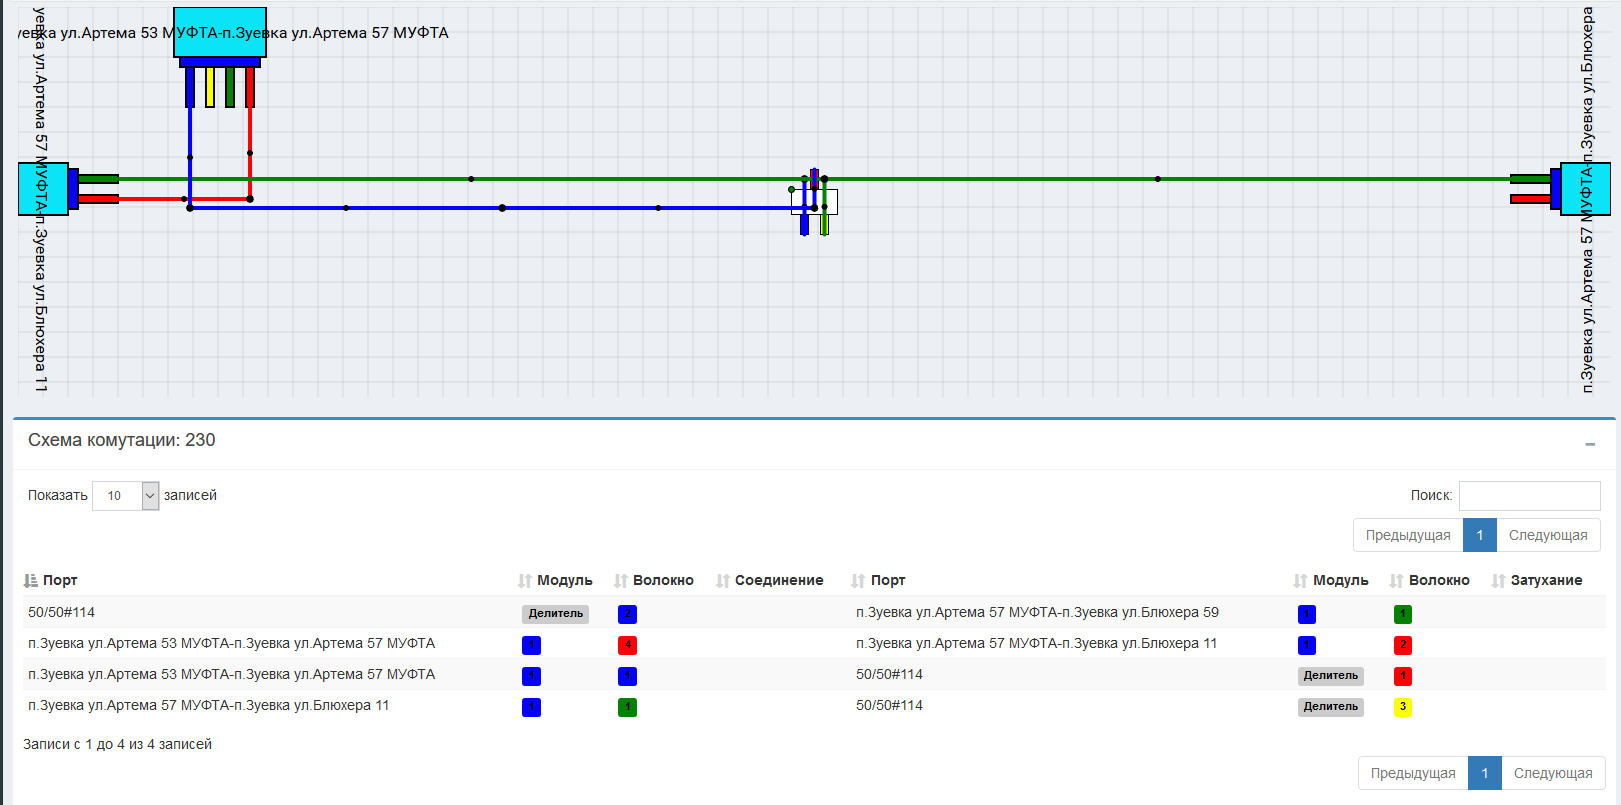Click the long green fiber line in diagram

(1000, 179)
